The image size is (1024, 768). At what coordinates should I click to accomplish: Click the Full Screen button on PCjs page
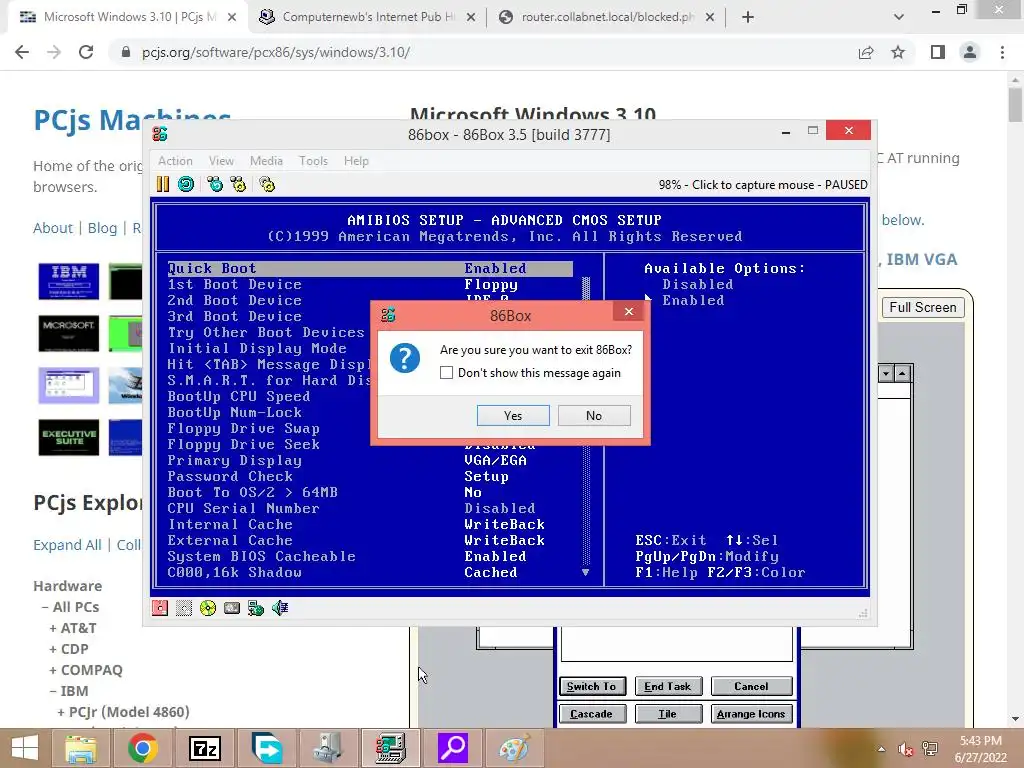(923, 307)
